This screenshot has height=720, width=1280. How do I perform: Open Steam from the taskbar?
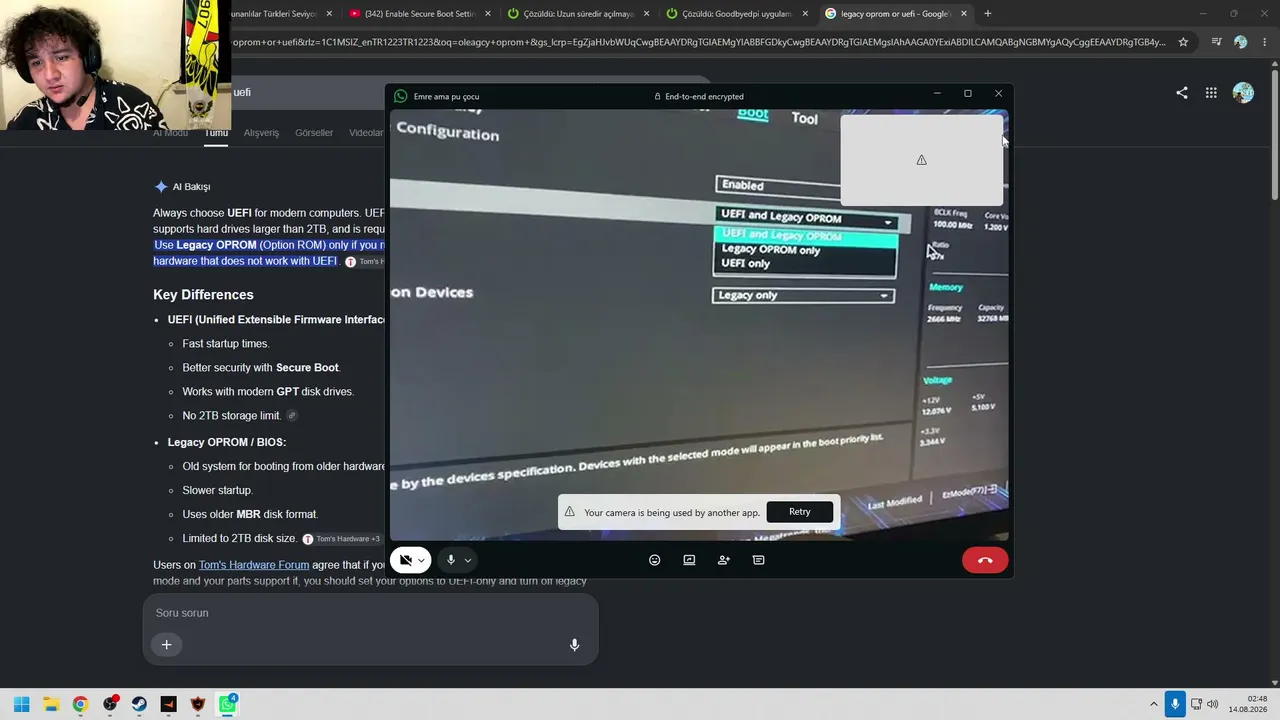click(x=139, y=704)
